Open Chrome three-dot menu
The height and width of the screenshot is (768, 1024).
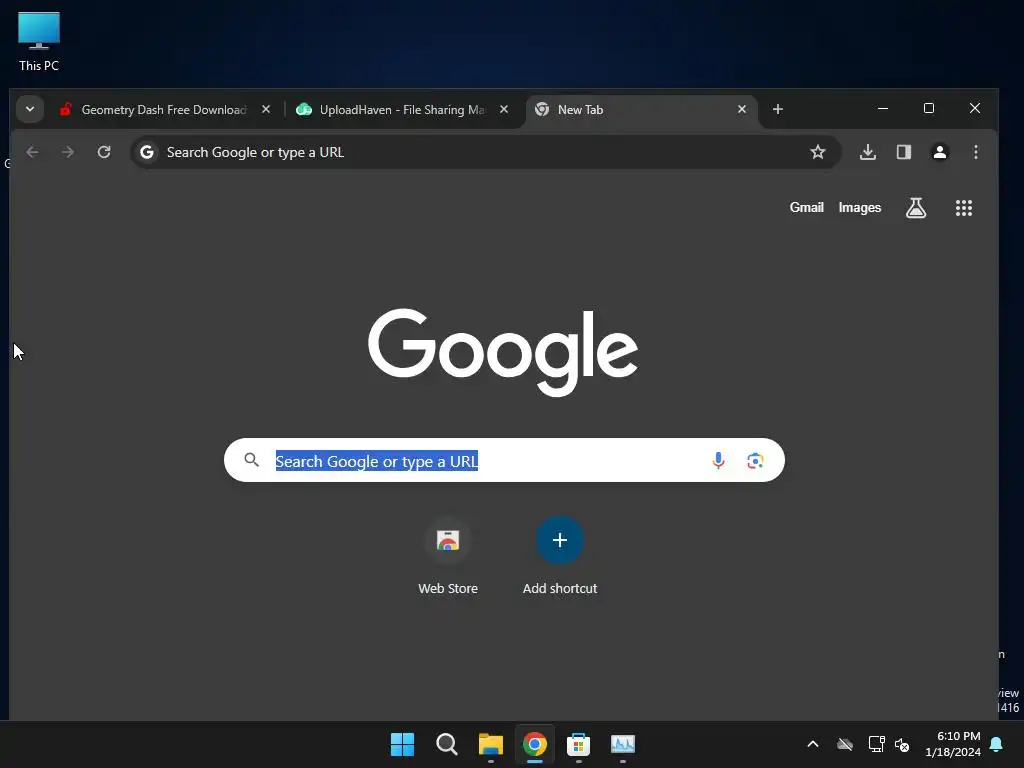(x=976, y=152)
